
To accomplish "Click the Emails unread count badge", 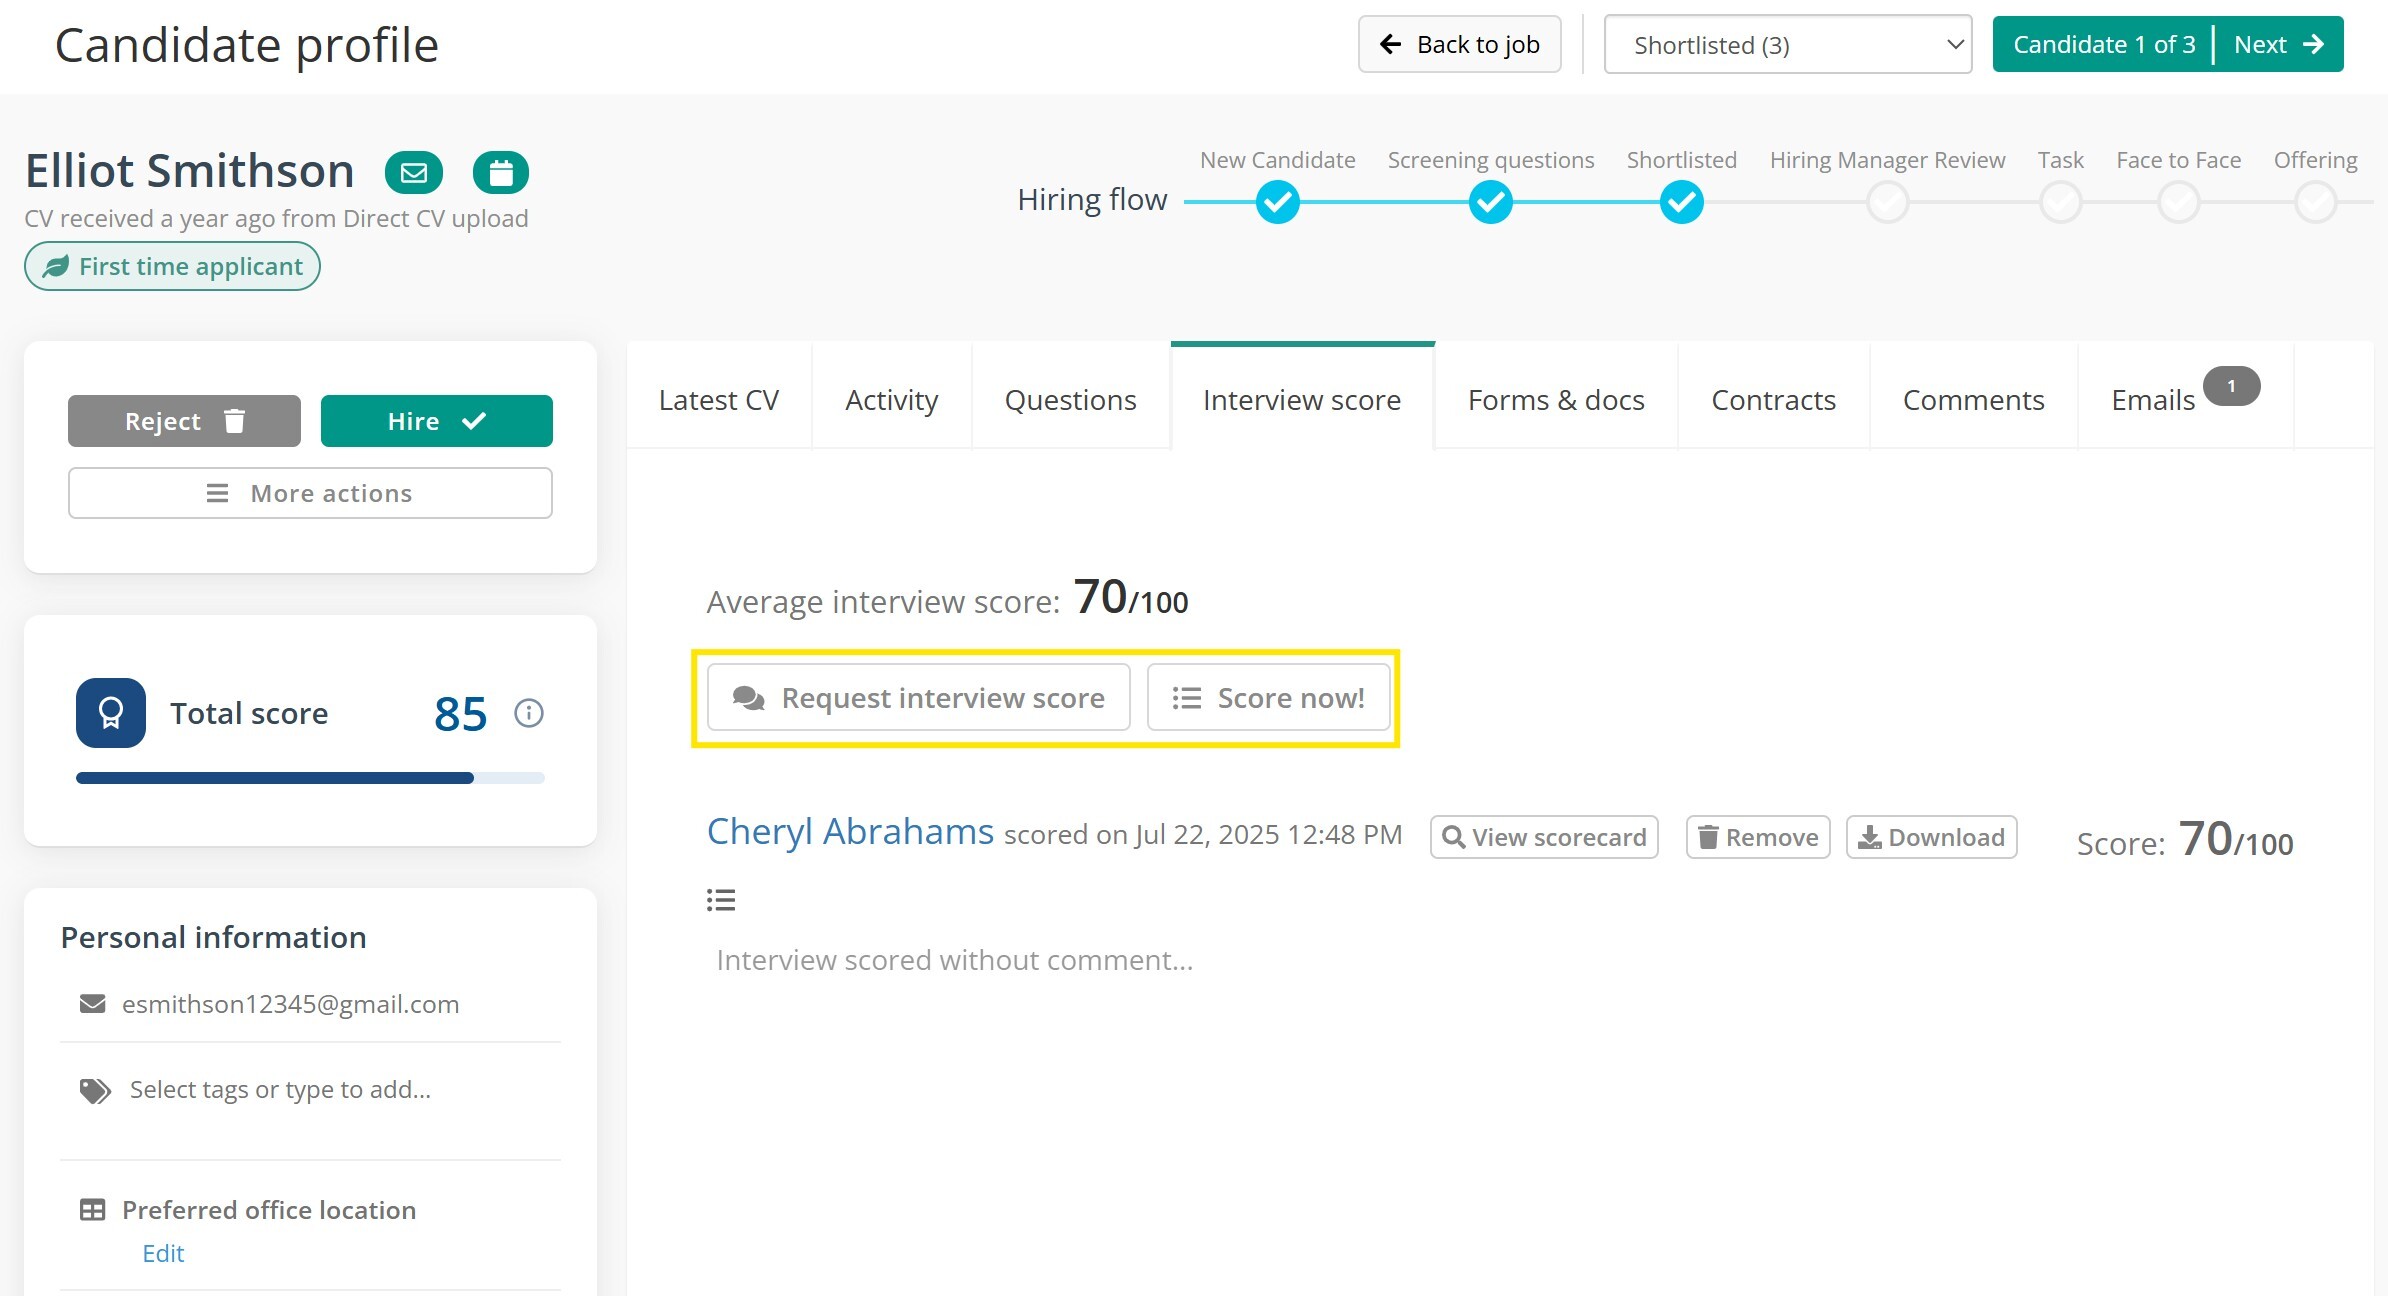I will pos(2231,386).
